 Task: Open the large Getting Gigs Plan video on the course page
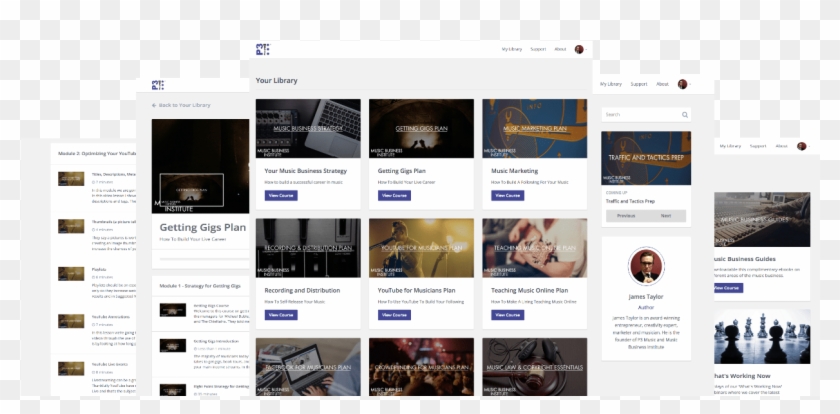[x=200, y=167]
